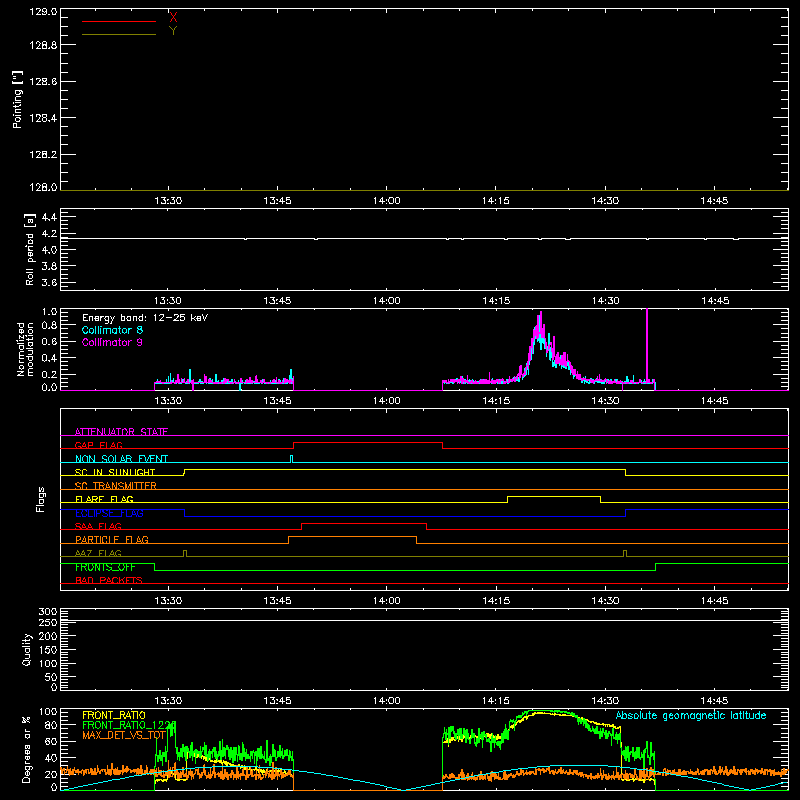
Task: Click the 4.4 tick on Roll period axis
Action: tap(49, 217)
